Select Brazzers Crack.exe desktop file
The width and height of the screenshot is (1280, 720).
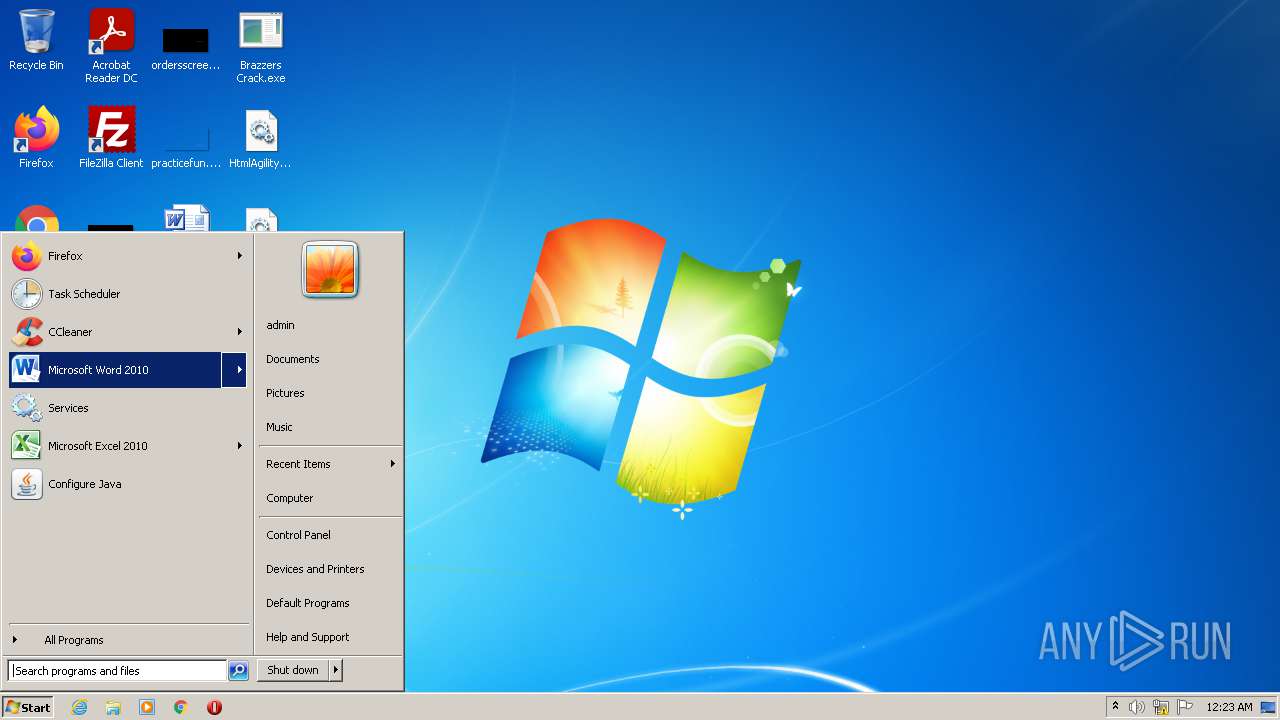point(261,47)
